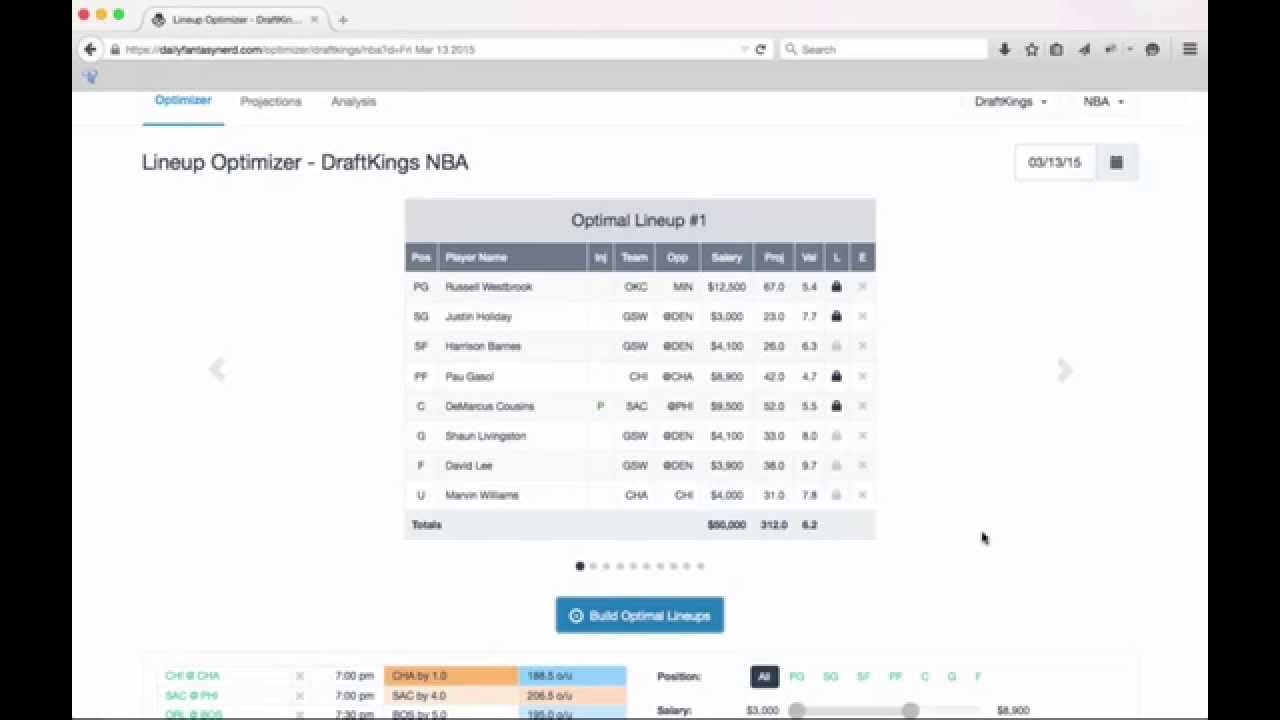Grab the minimum salary slider handle
Image resolution: width=1280 pixels, height=720 pixels.
(797, 710)
